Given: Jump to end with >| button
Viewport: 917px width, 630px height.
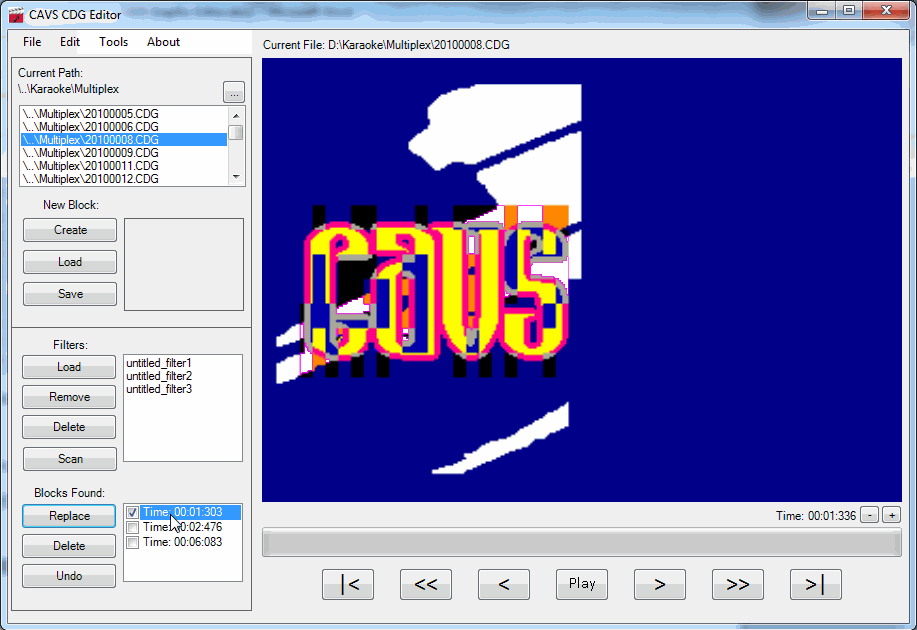Looking at the screenshot, I should pyautogui.click(x=816, y=584).
